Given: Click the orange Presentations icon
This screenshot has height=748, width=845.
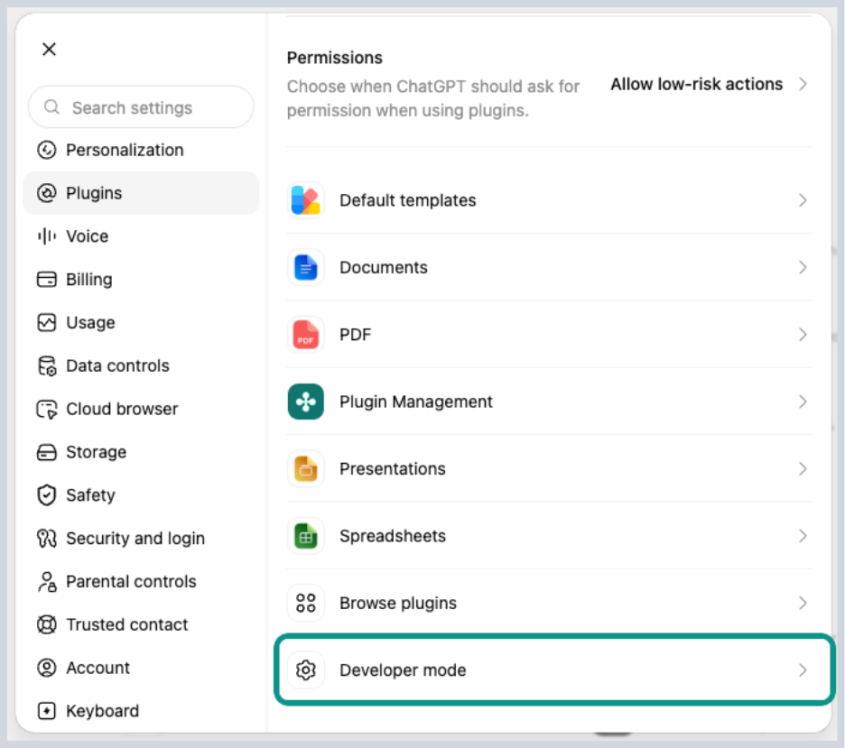Looking at the screenshot, I should pyautogui.click(x=306, y=468).
